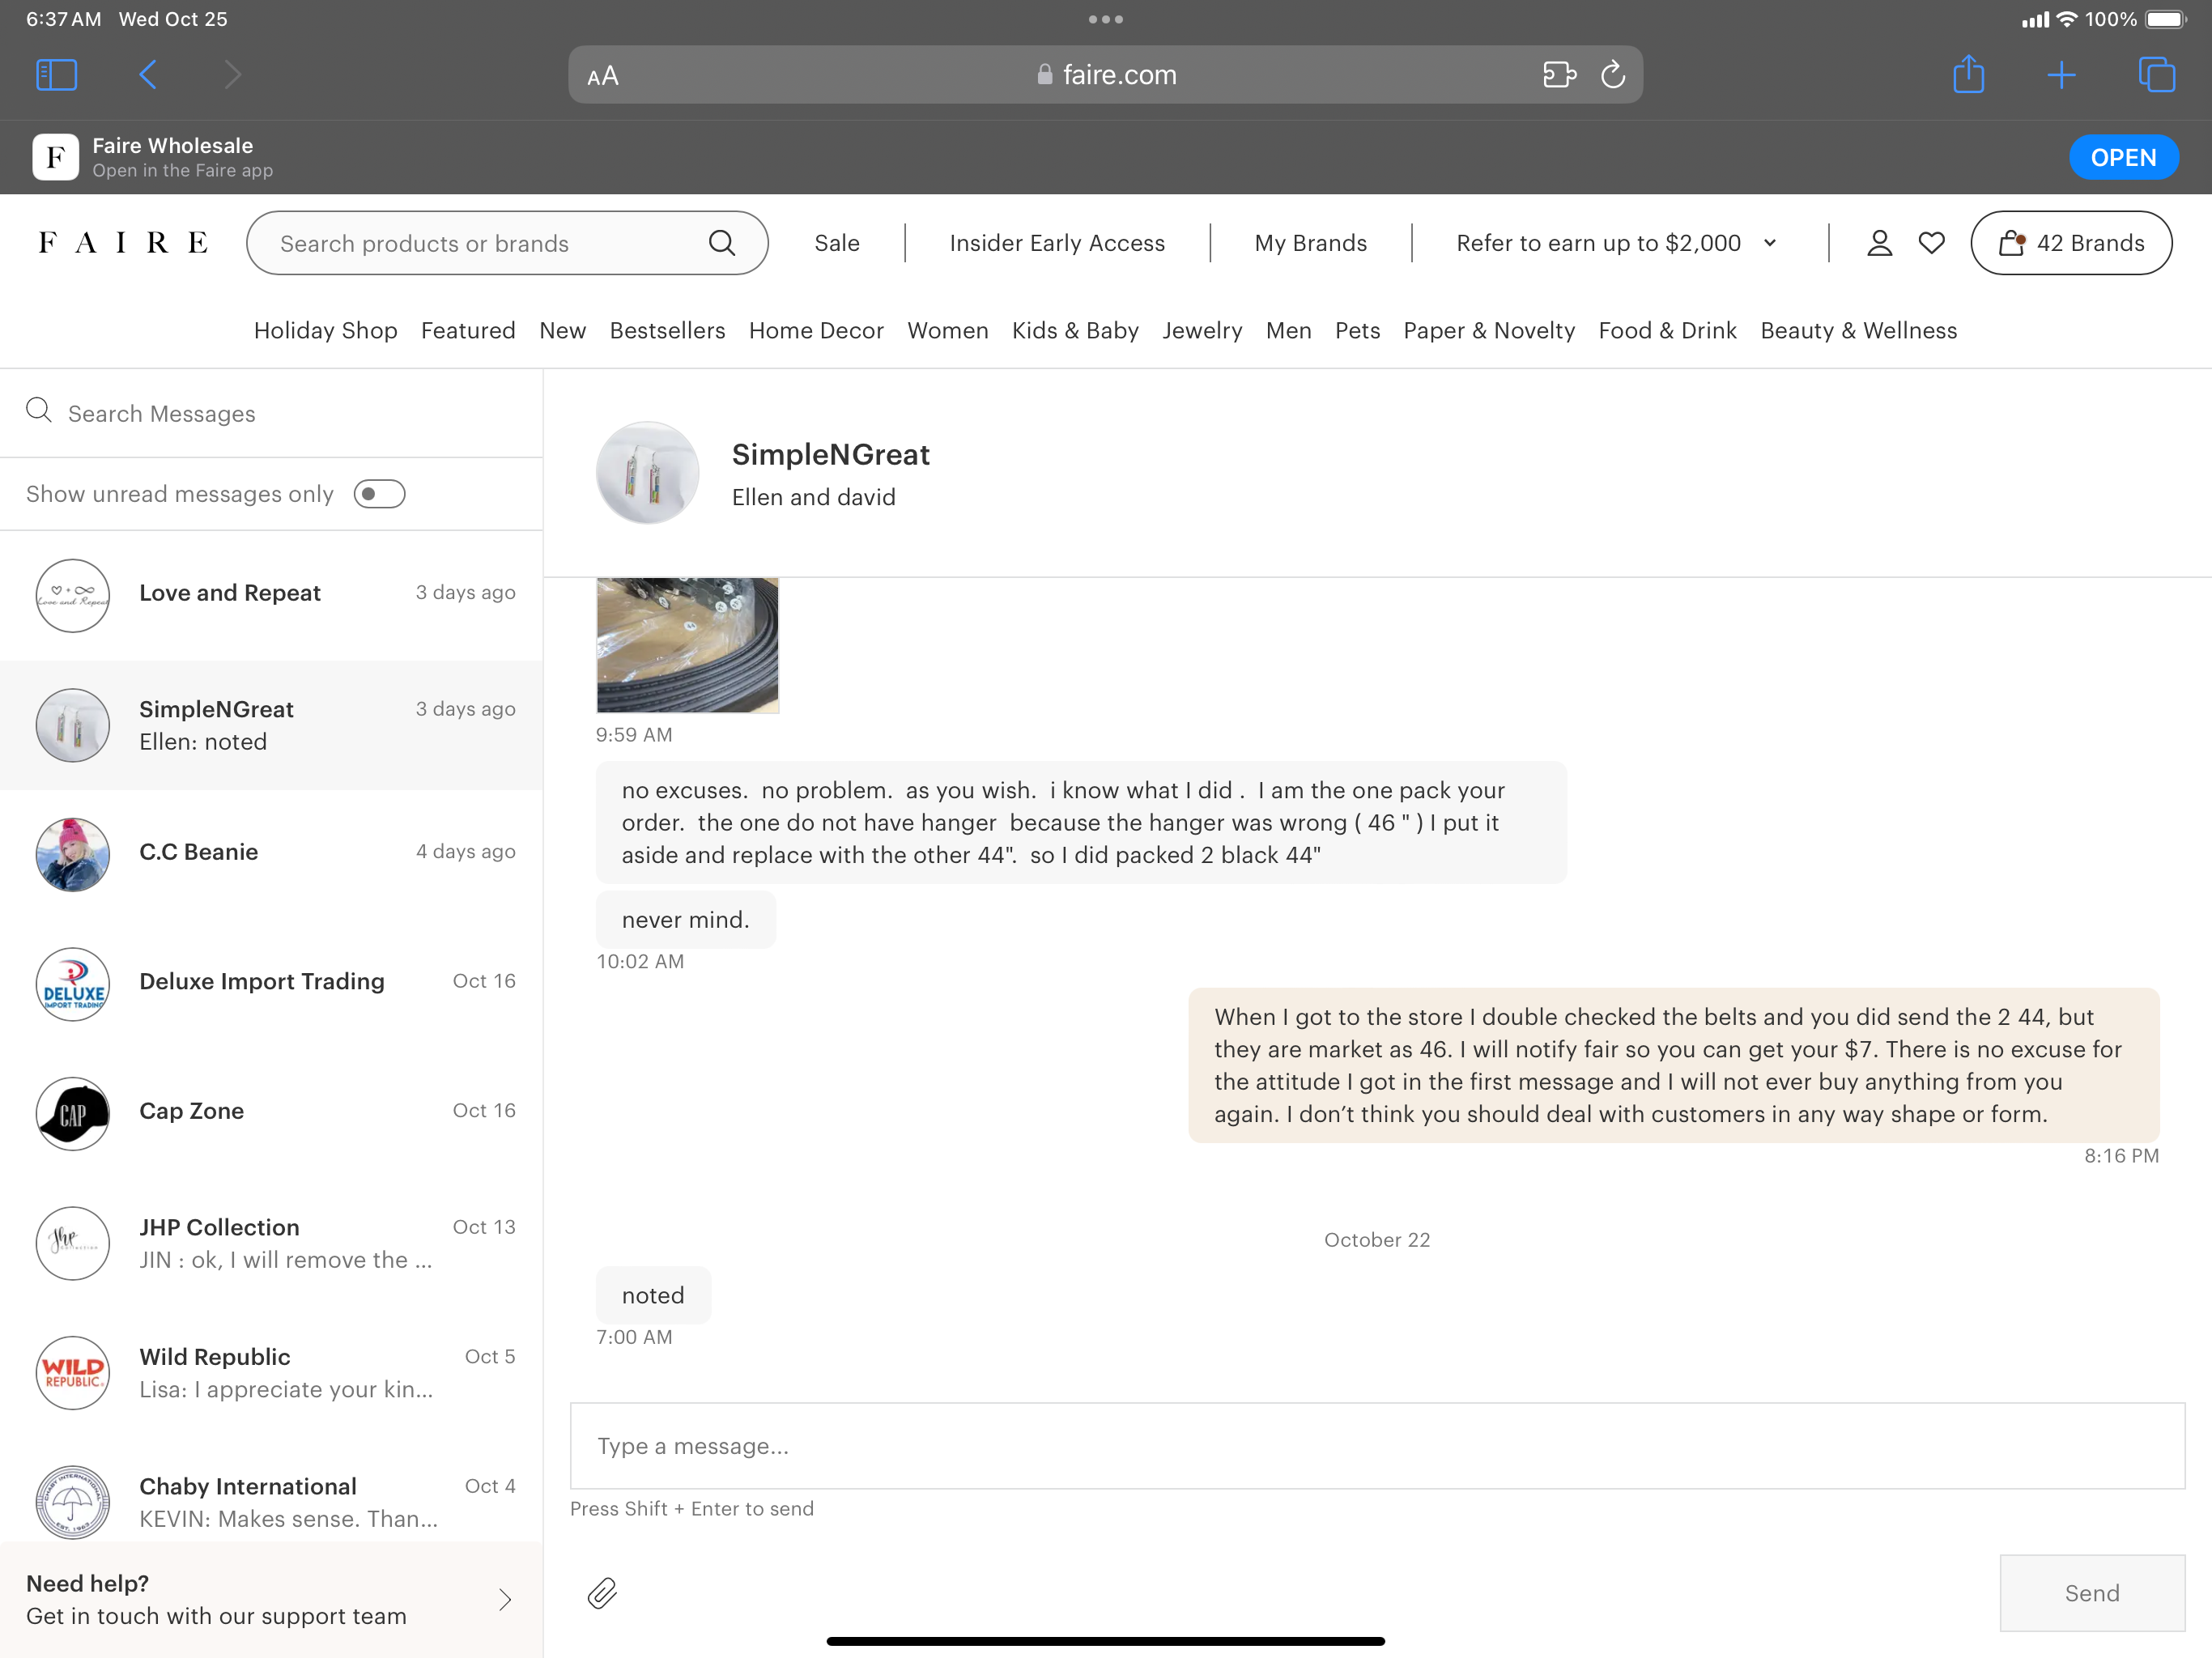The width and height of the screenshot is (2212, 1658).
Task: Reload the page with the refresh icon
Action: 1612,75
